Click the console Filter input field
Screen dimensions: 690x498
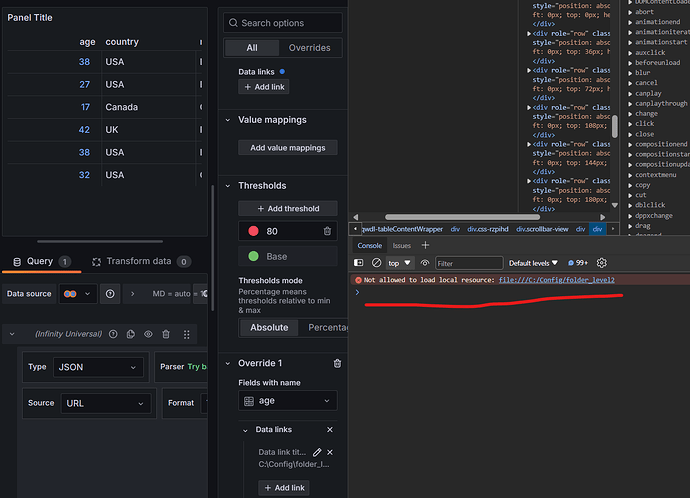tap(469, 263)
